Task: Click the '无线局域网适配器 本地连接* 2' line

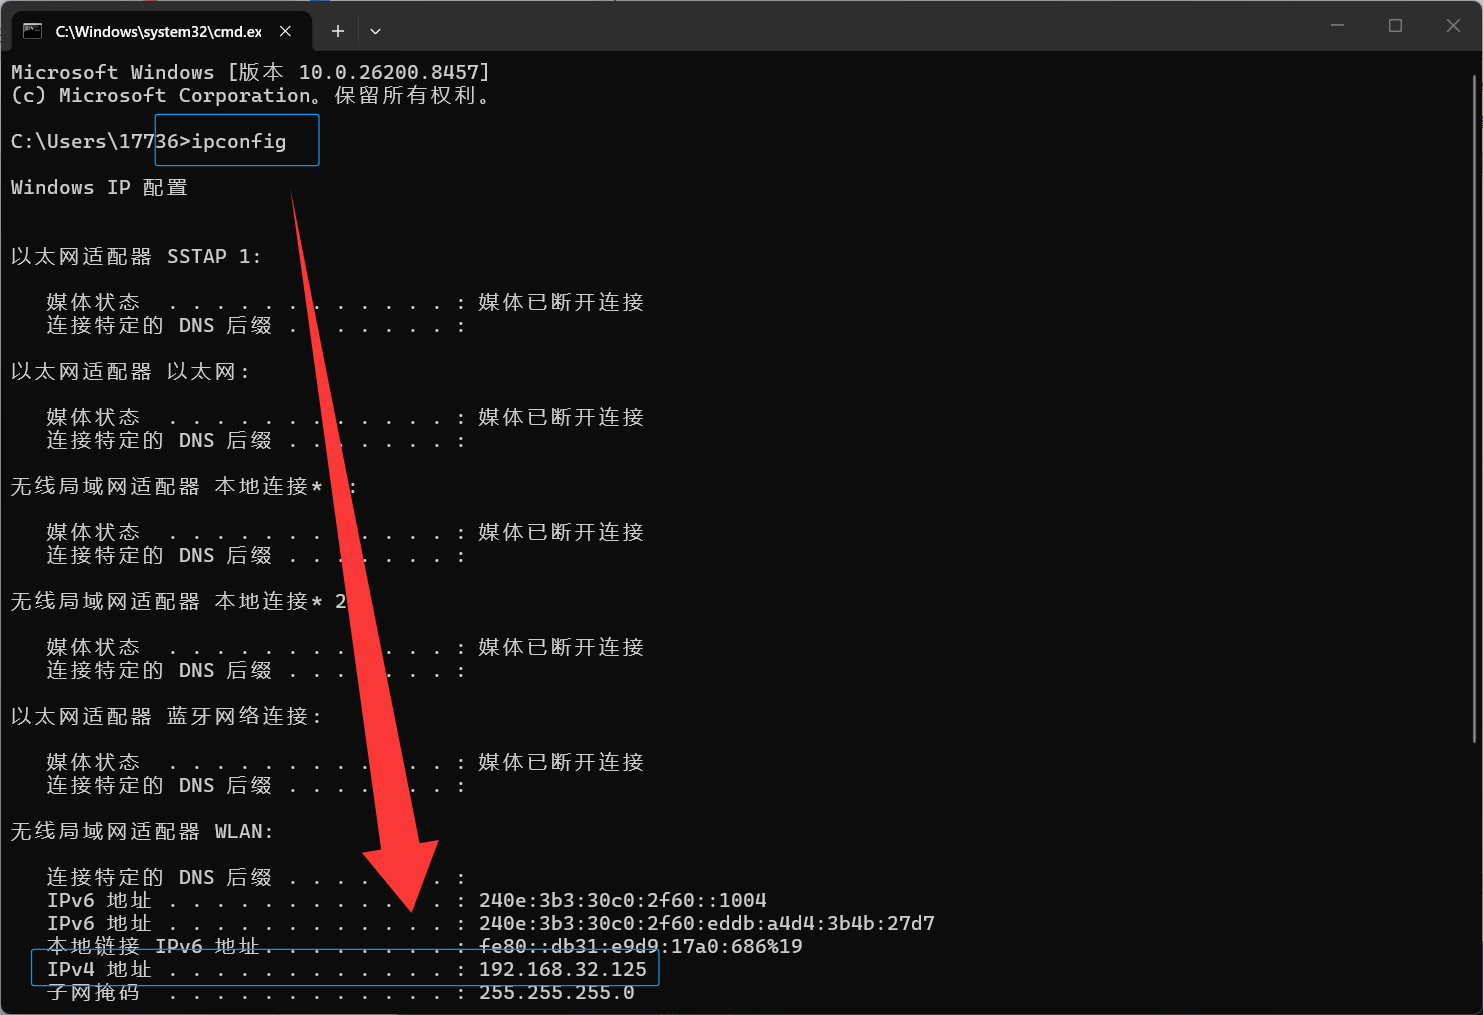Action: pos(178,601)
